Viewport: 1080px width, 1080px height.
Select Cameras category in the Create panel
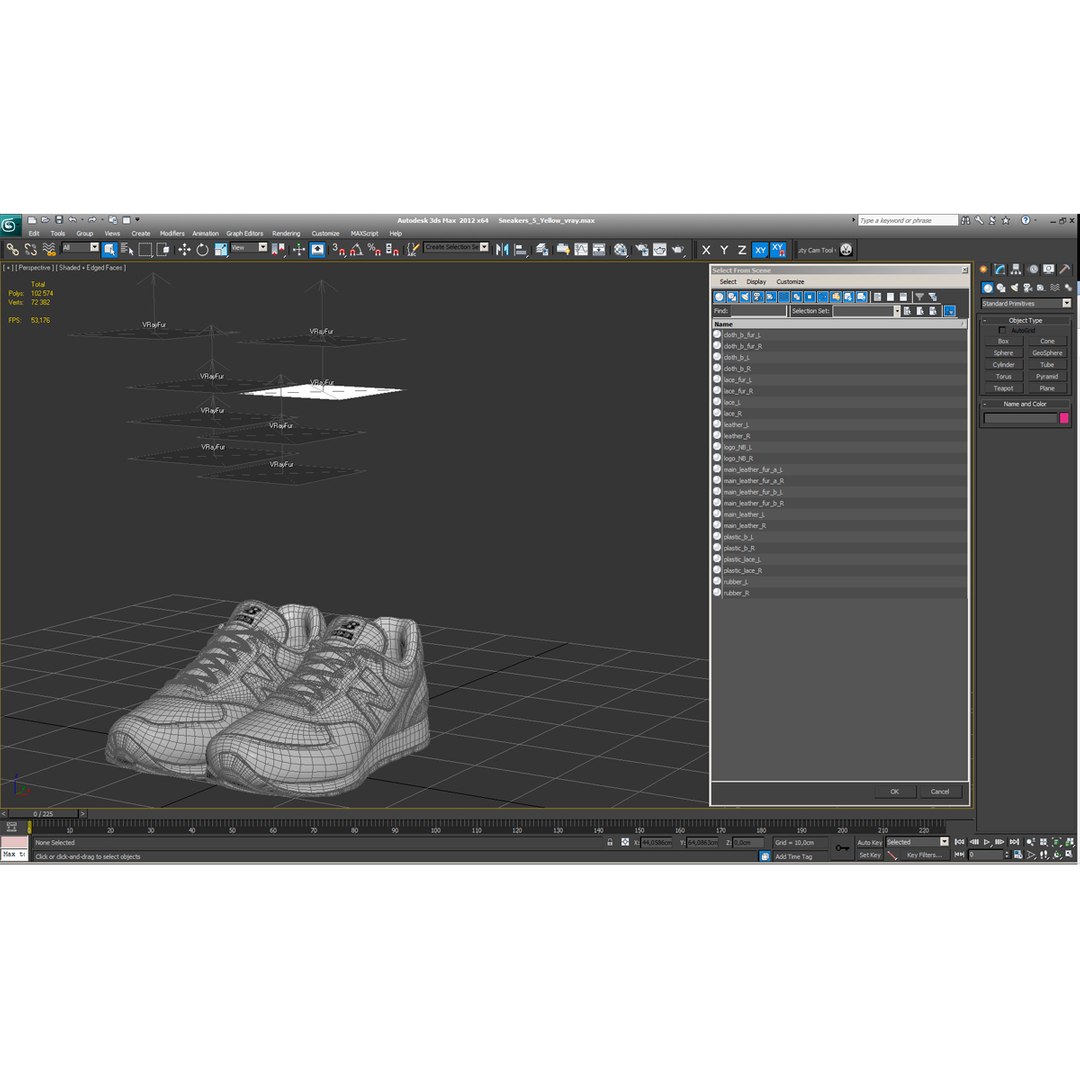pyautogui.click(x=1028, y=288)
